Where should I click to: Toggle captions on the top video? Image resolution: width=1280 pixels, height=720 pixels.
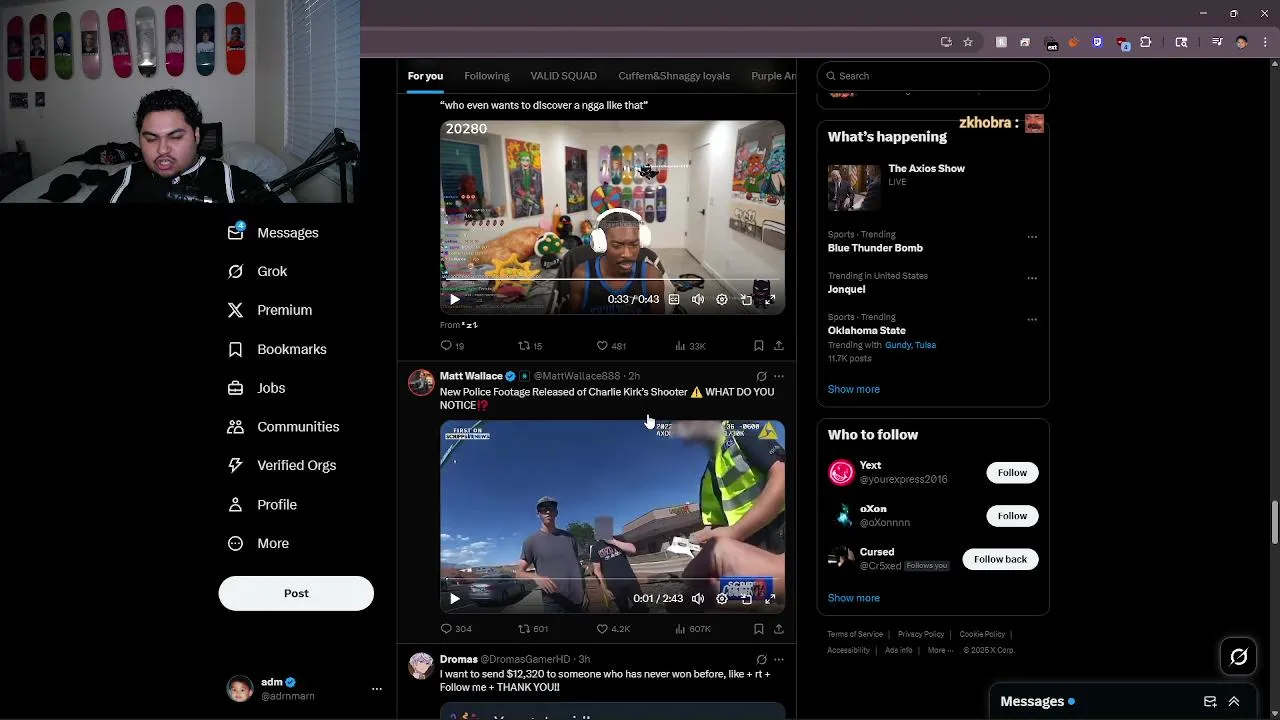(x=674, y=299)
